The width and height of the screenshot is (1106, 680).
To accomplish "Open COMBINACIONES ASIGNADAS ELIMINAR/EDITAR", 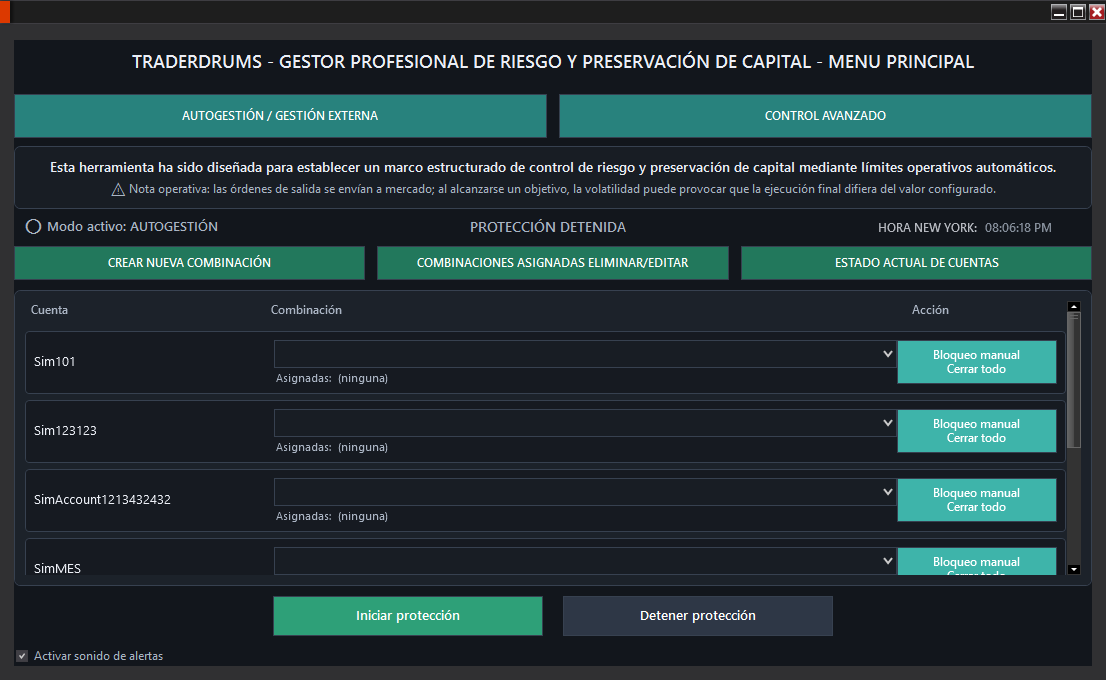I will (552, 263).
